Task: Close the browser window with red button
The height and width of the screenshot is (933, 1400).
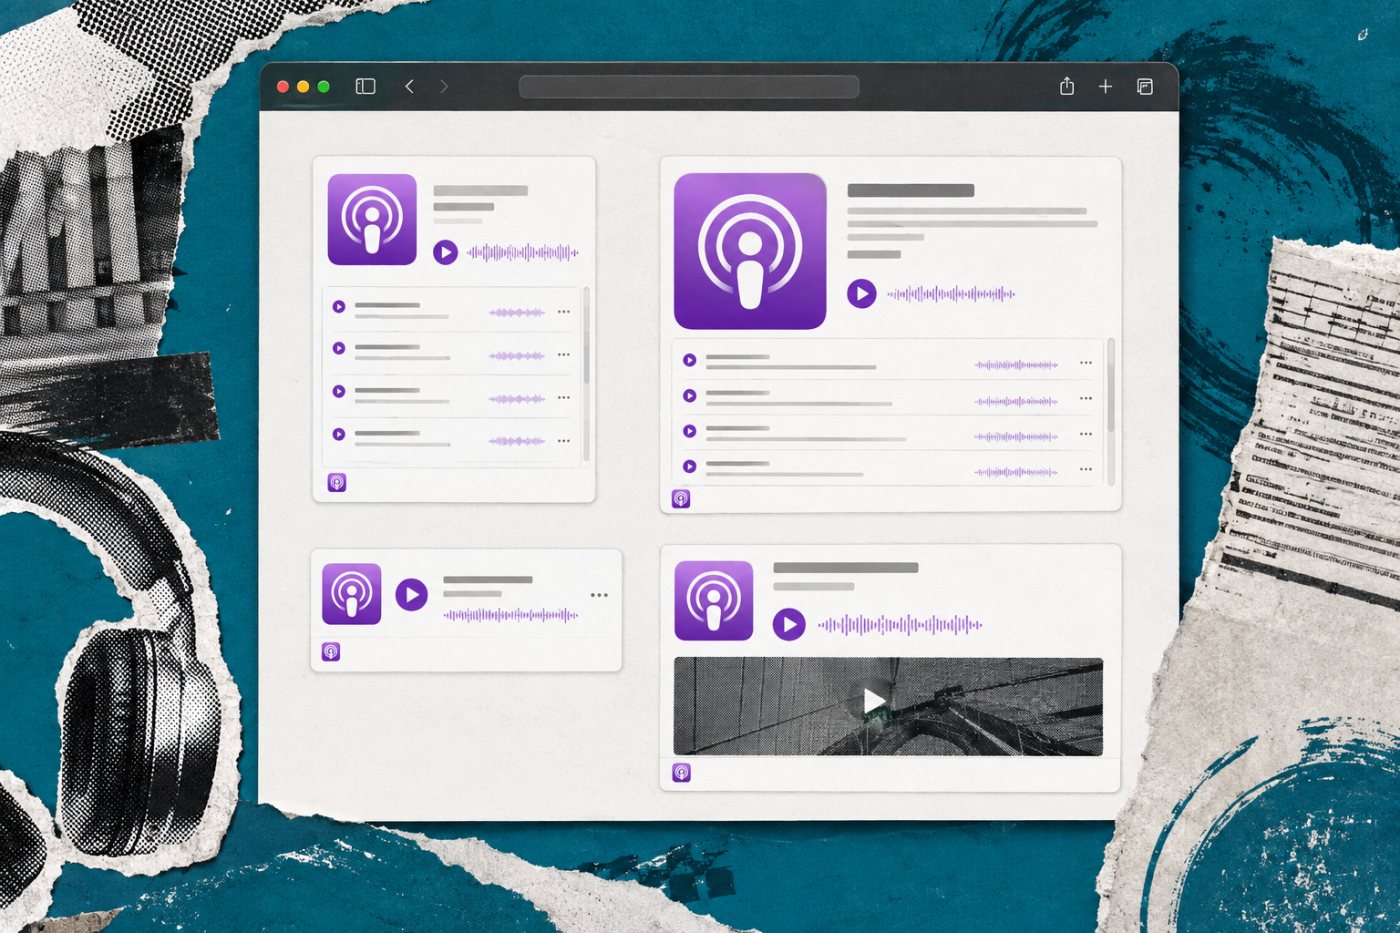Action: 283,87
